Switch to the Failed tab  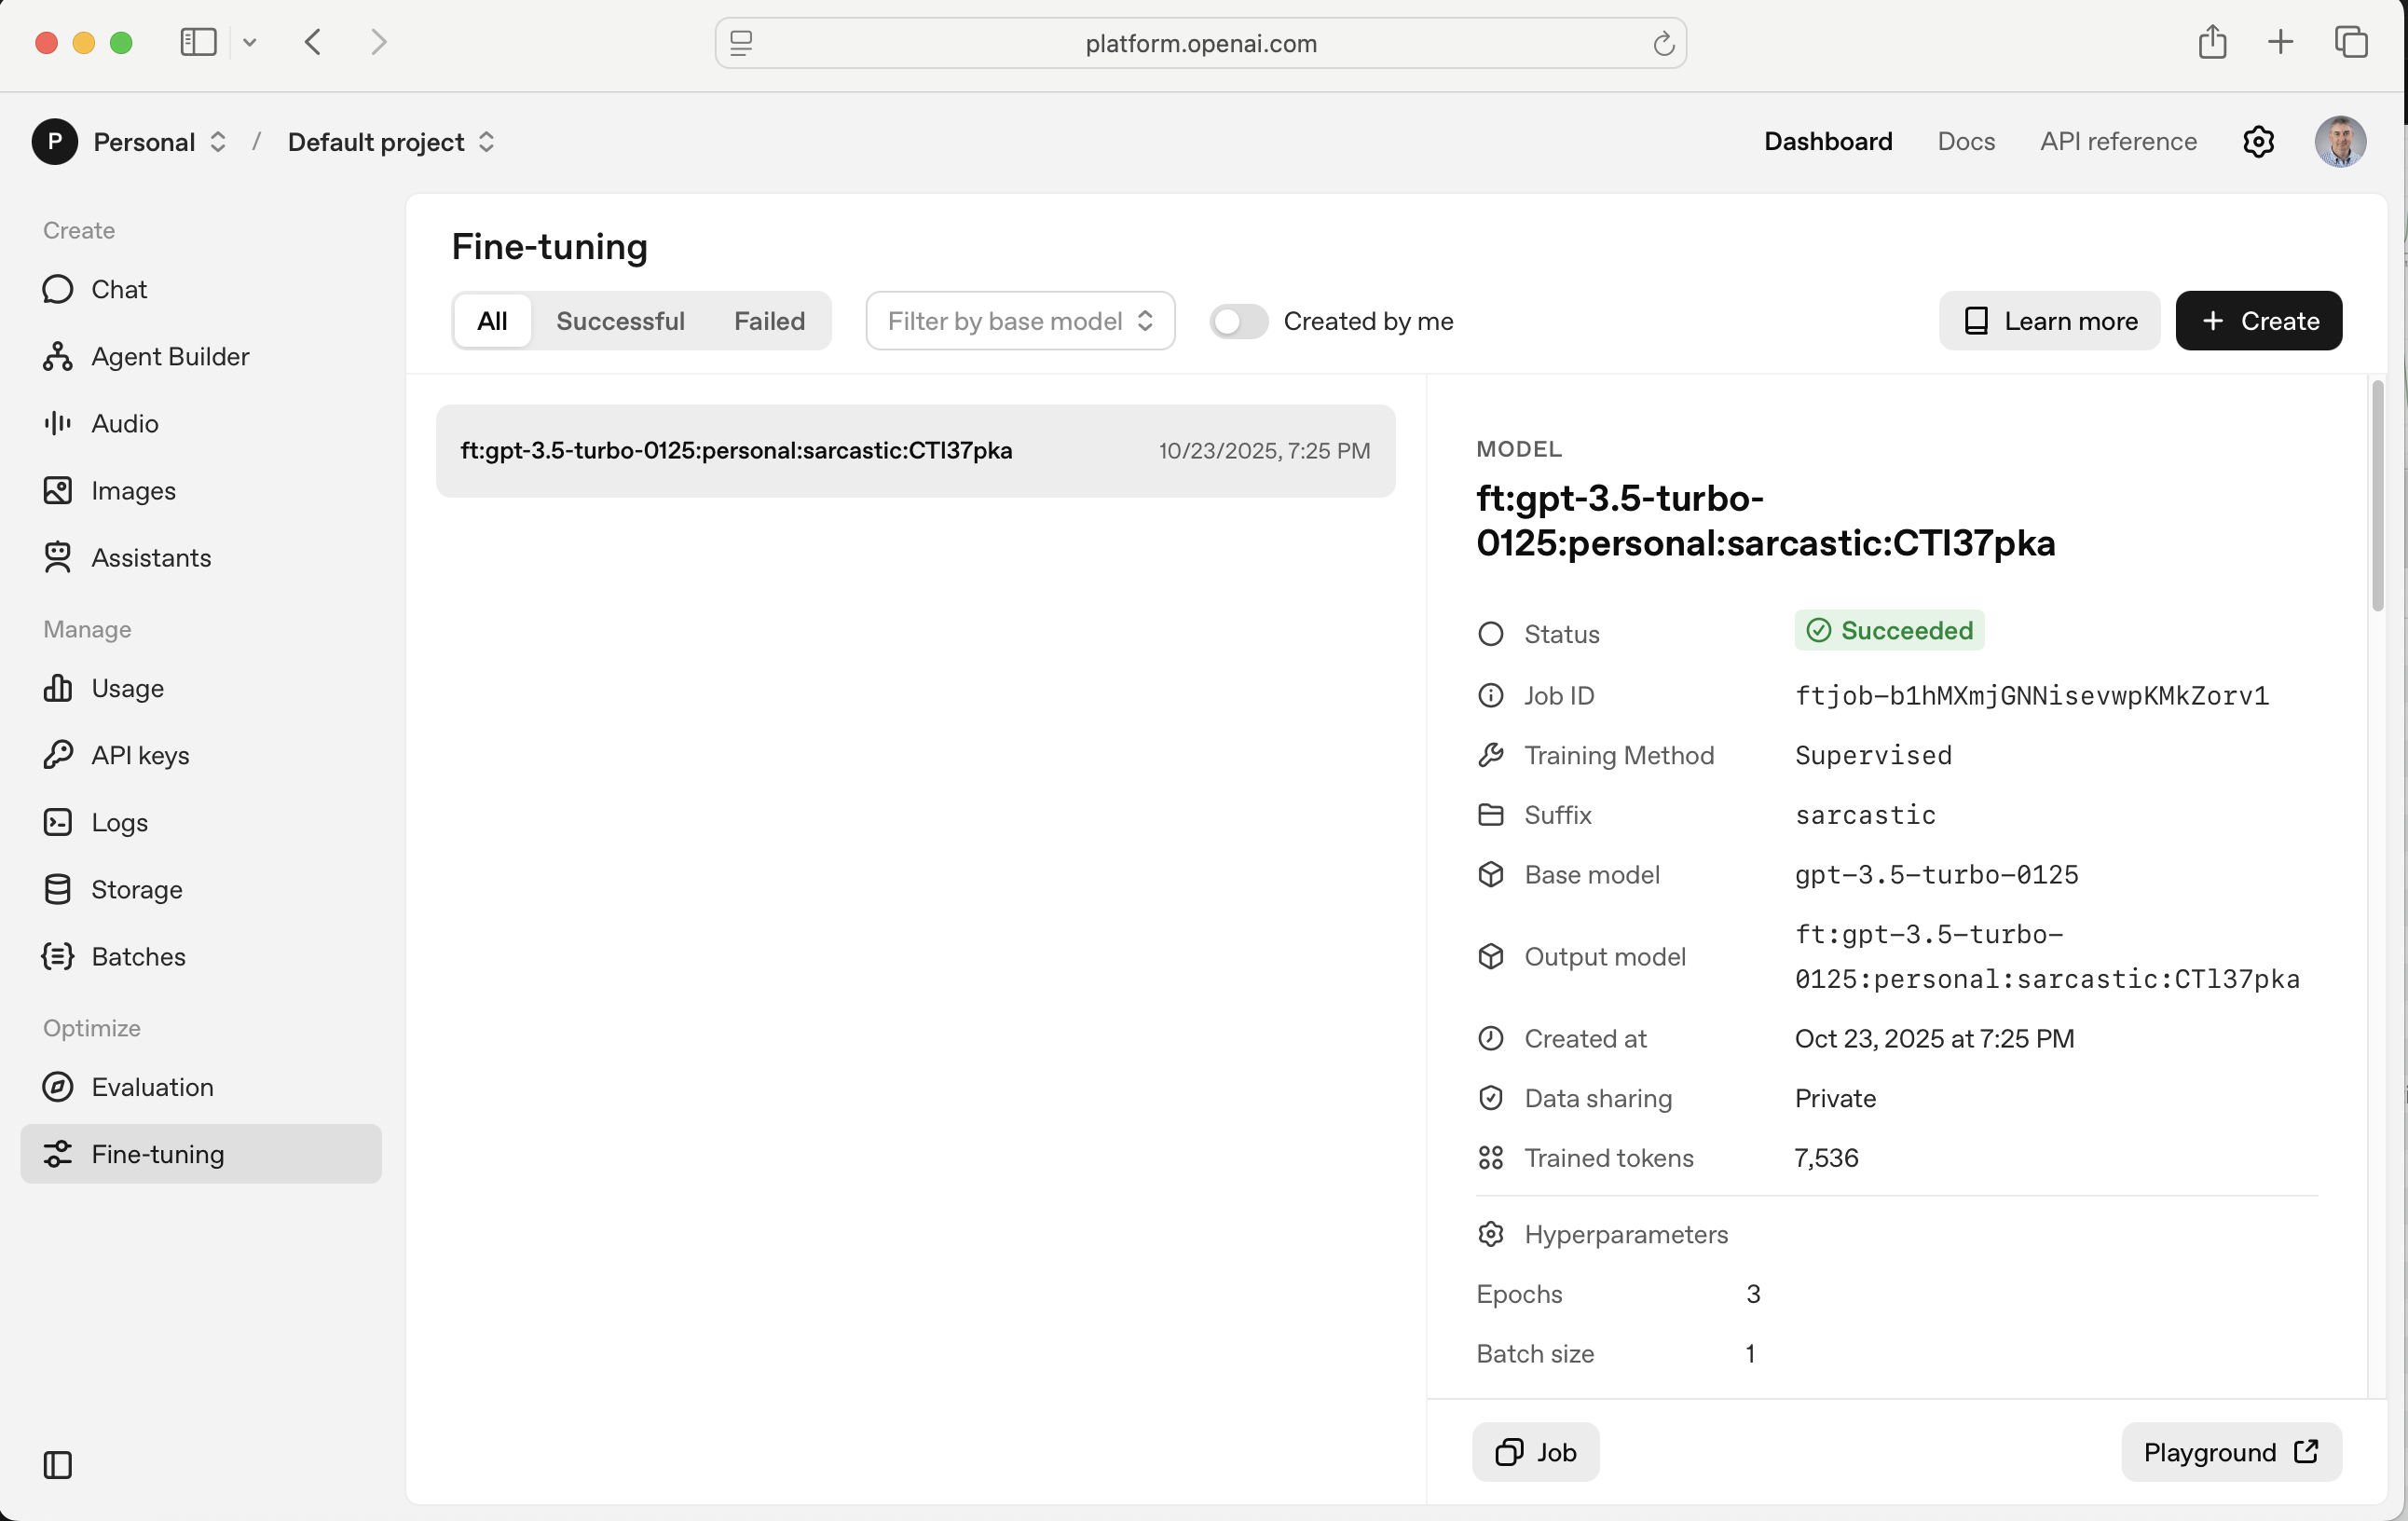(769, 322)
